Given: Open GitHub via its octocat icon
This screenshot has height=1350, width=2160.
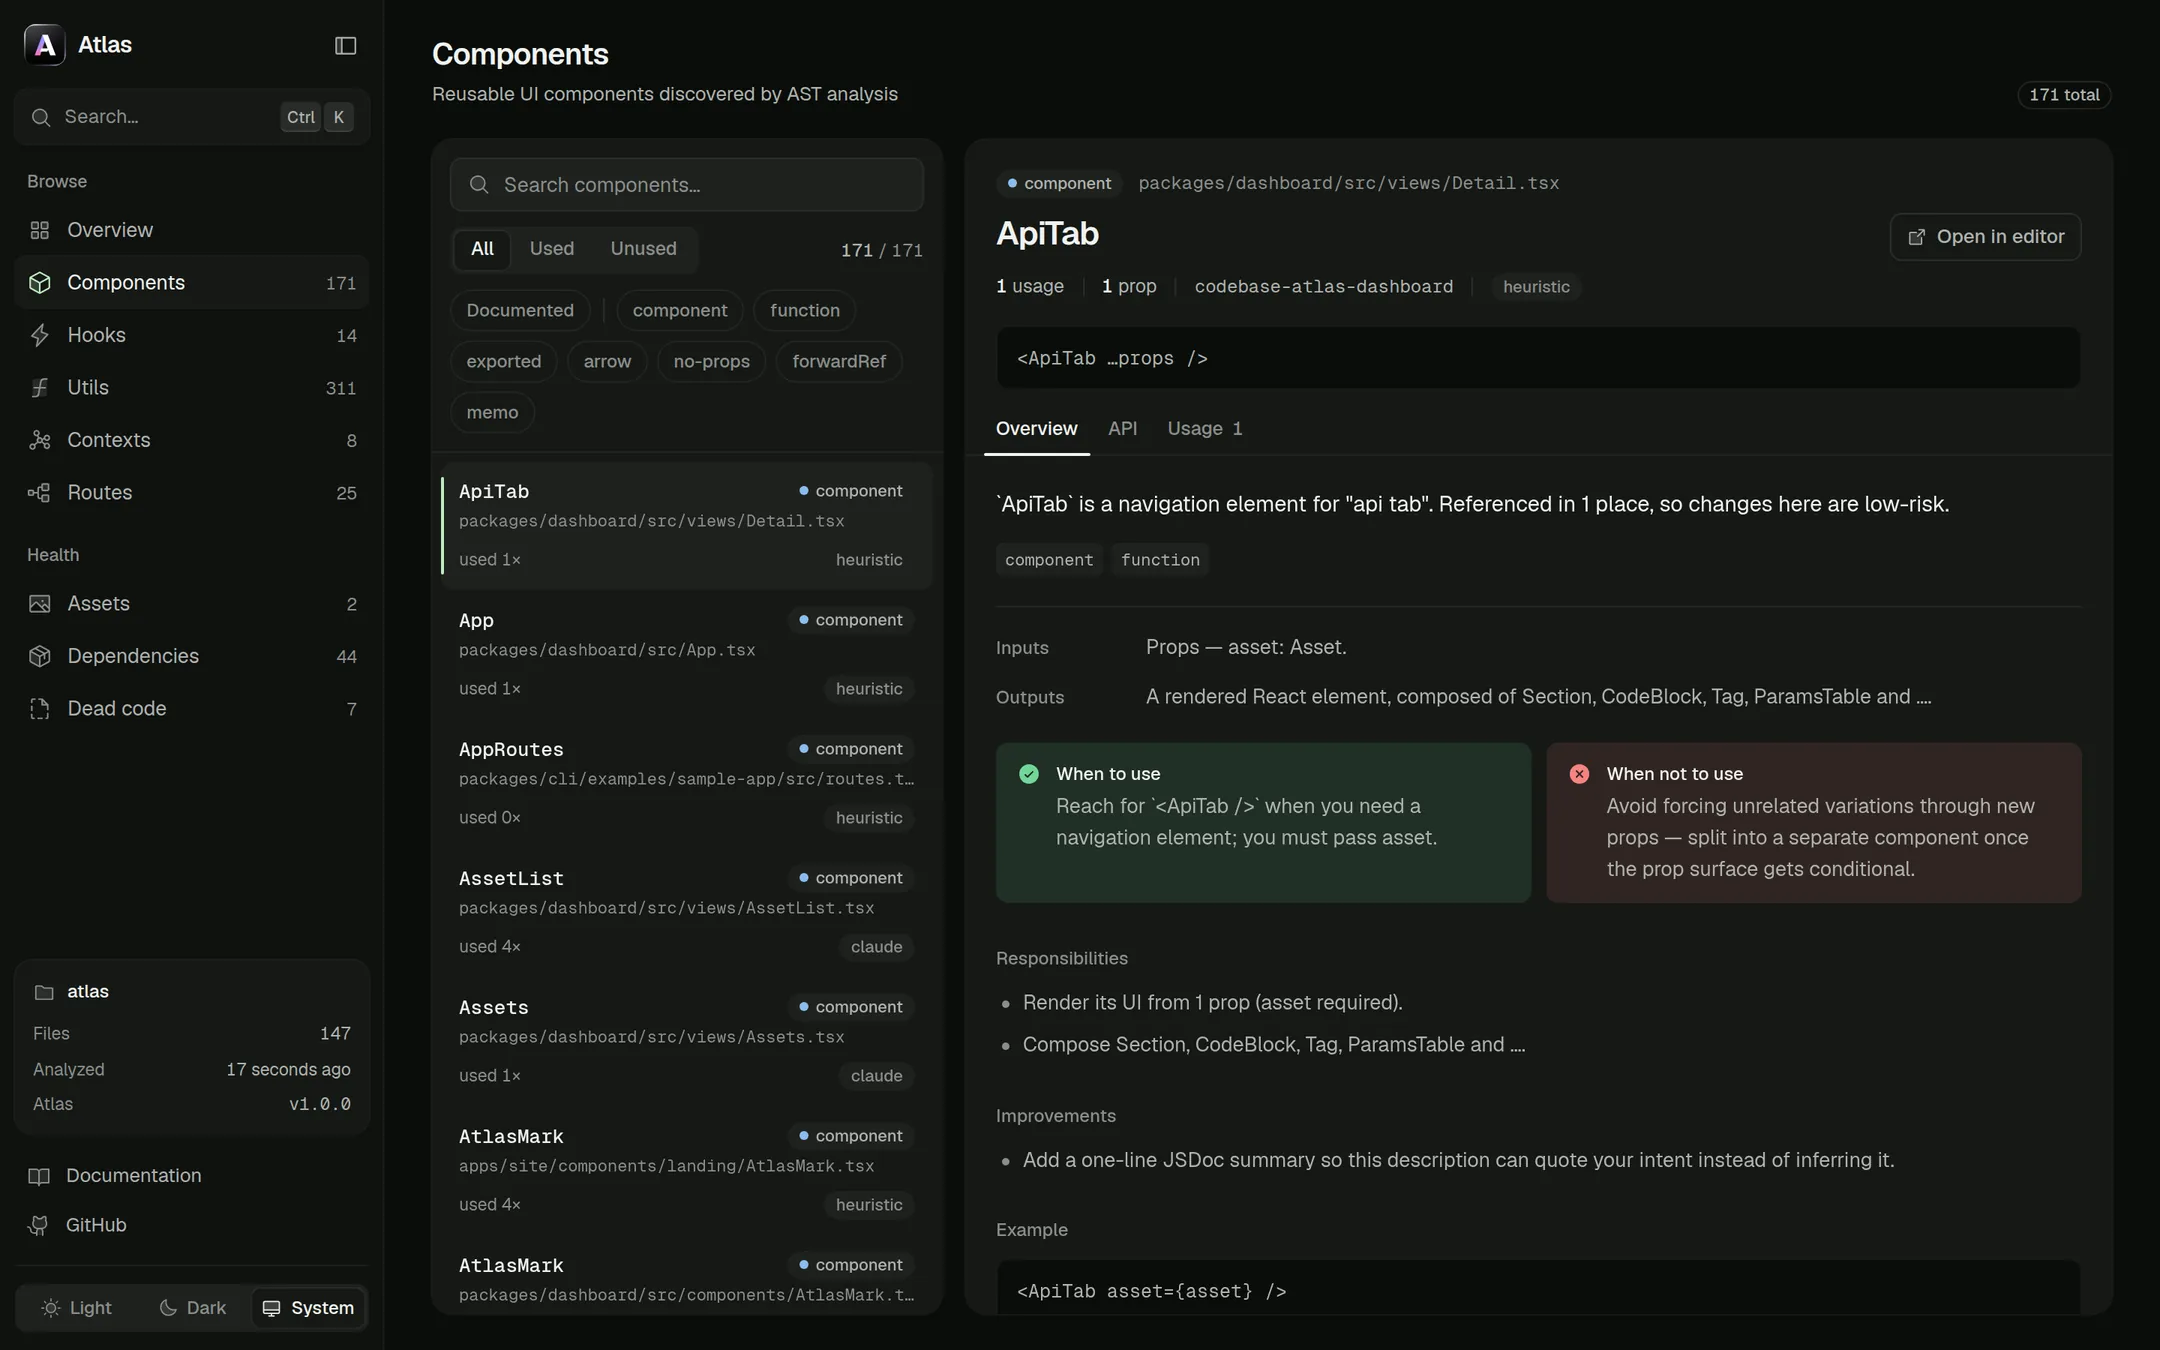Looking at the screenshot, I should (x=39, y=1225).
